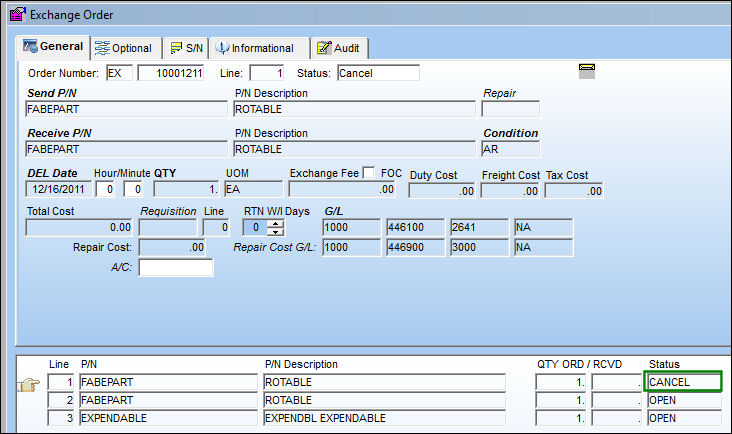
Task: Click the RTN W/I Days value field
Action: [254, 227]
